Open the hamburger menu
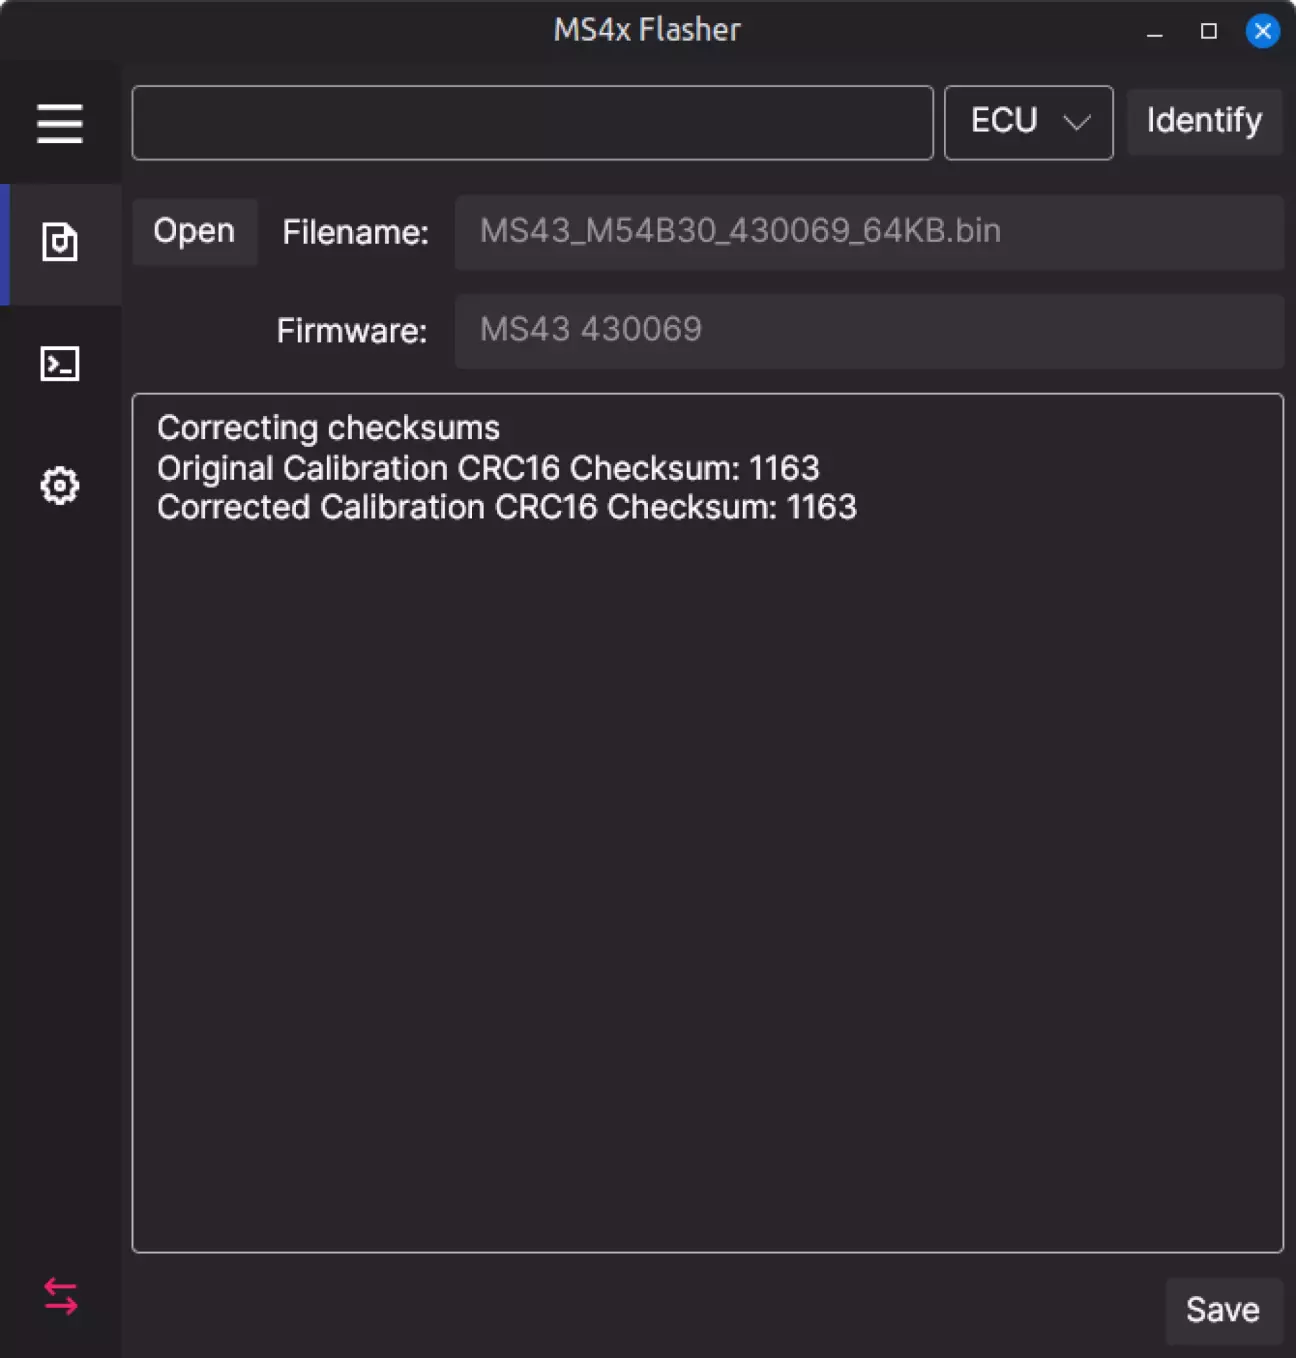This screenshot has width=1296, height=1358. click(x=60, y=123)
